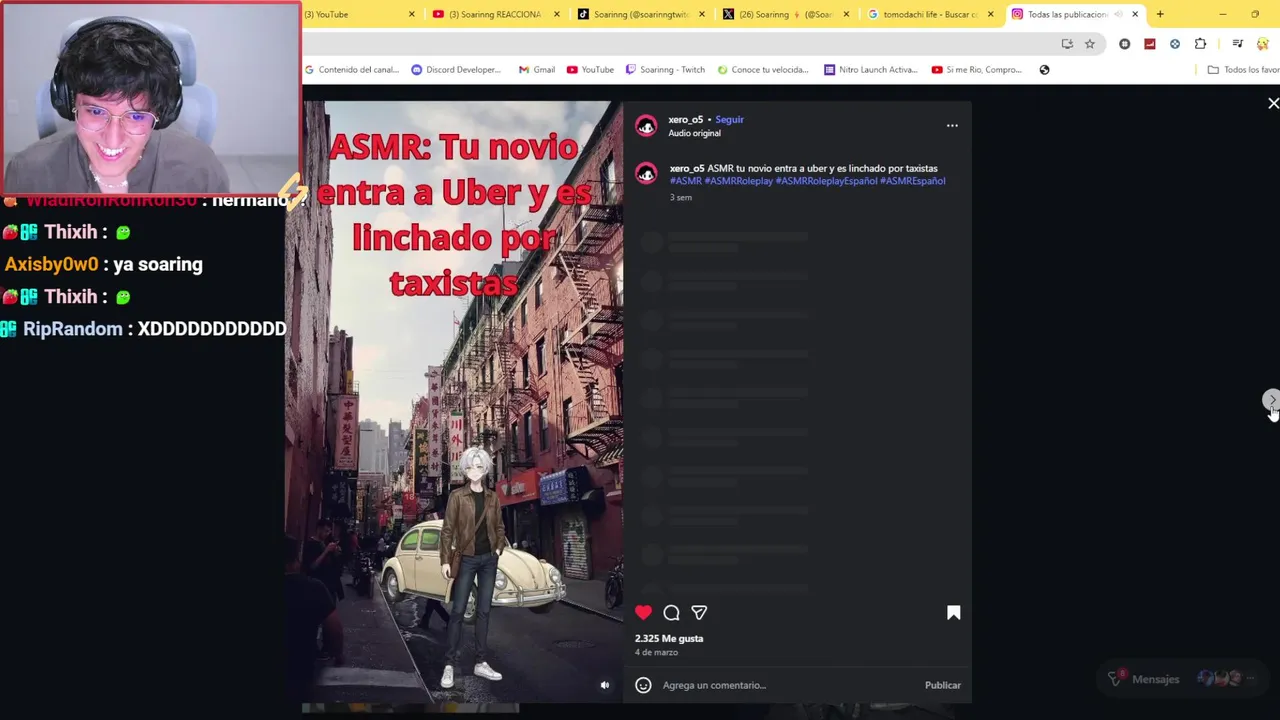1280x720 pixels.
Task: Share the post with the paper-plane icon
Action: pyautogui.click(x=699, y=612)
